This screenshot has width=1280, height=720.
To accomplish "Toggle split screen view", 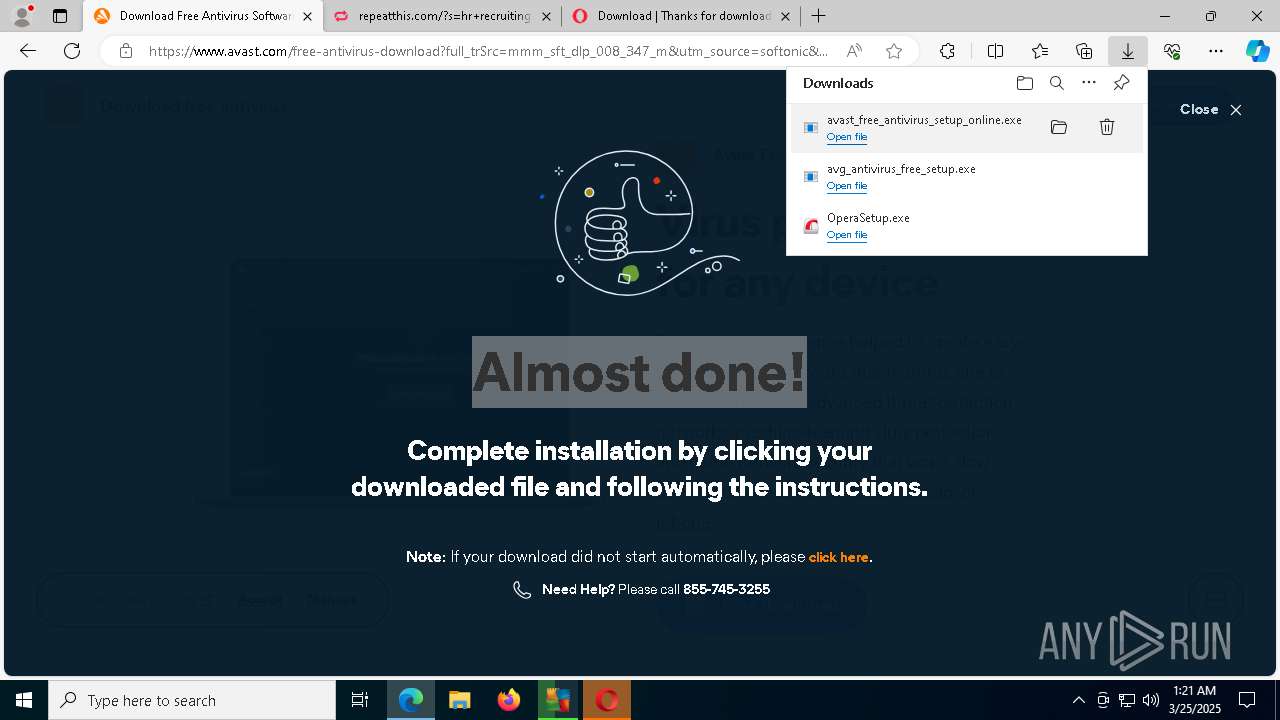I will click(x=995, y=51).
